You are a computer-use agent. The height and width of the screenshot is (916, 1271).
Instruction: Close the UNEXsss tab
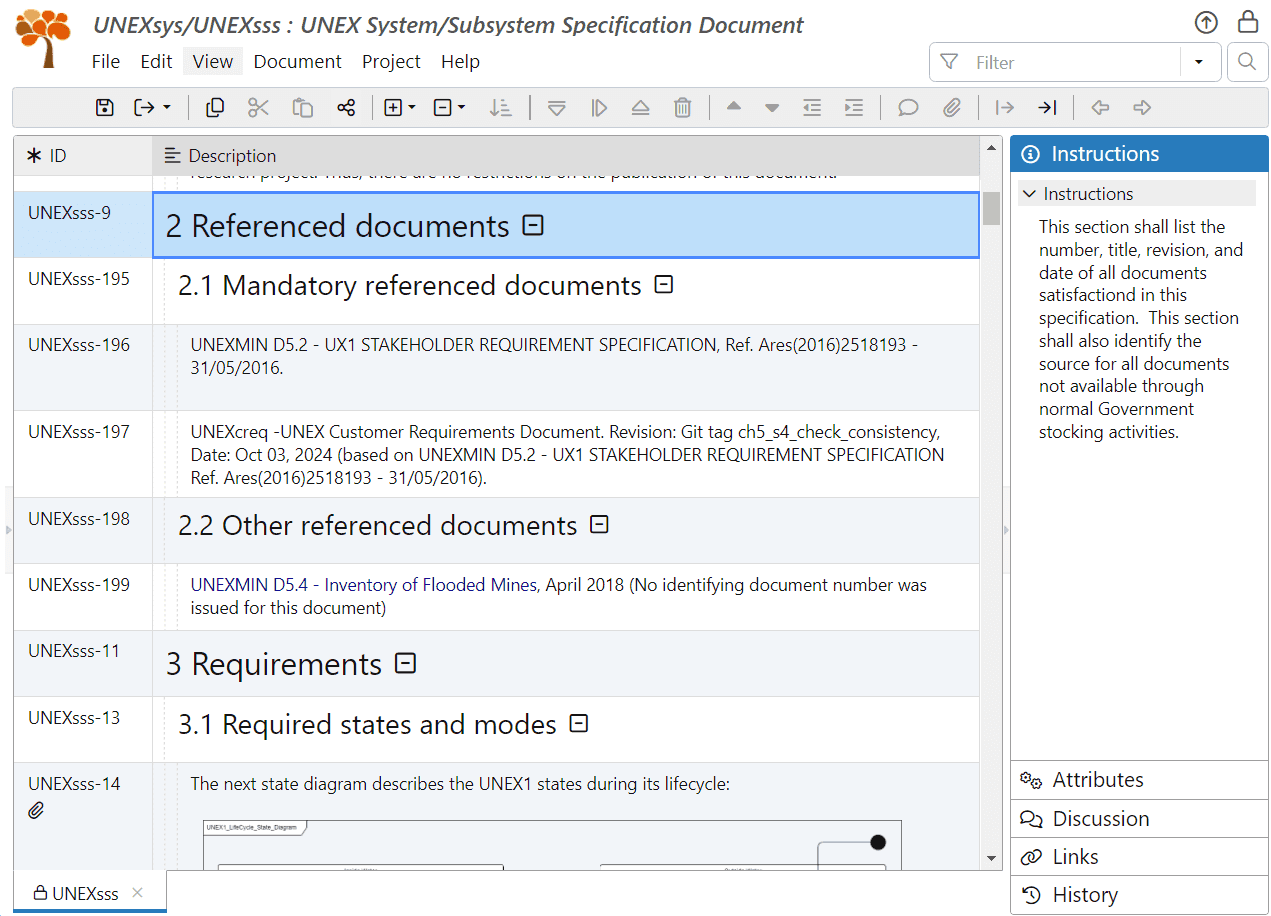point(138,893)
